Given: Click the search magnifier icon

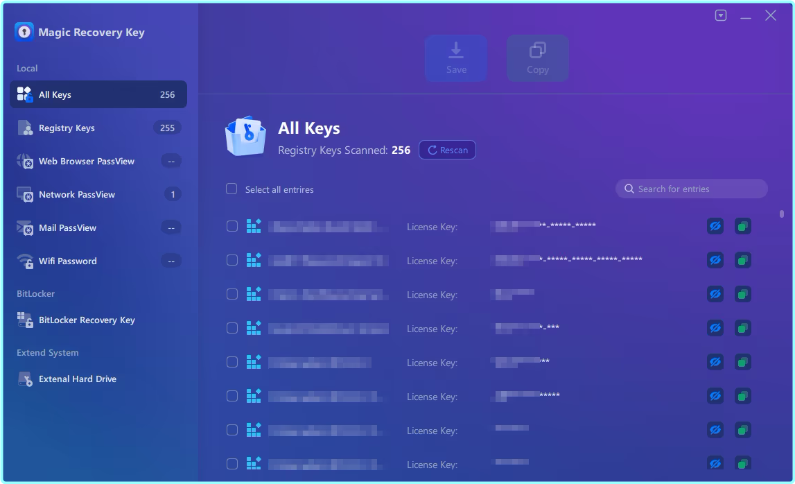Looking at the screenshot, I should pos(629,189).
